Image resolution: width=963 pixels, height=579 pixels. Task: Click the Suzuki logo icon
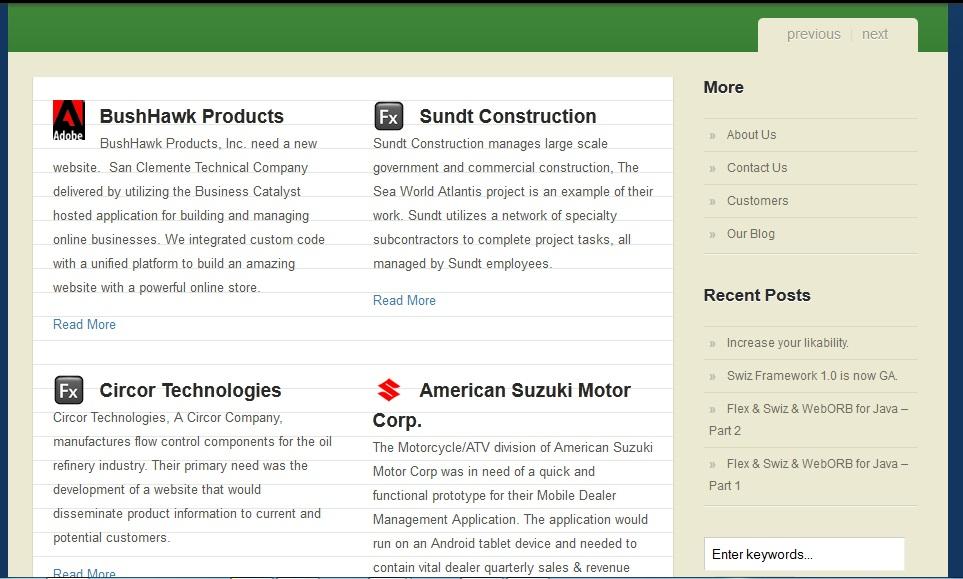pos(389,390)
